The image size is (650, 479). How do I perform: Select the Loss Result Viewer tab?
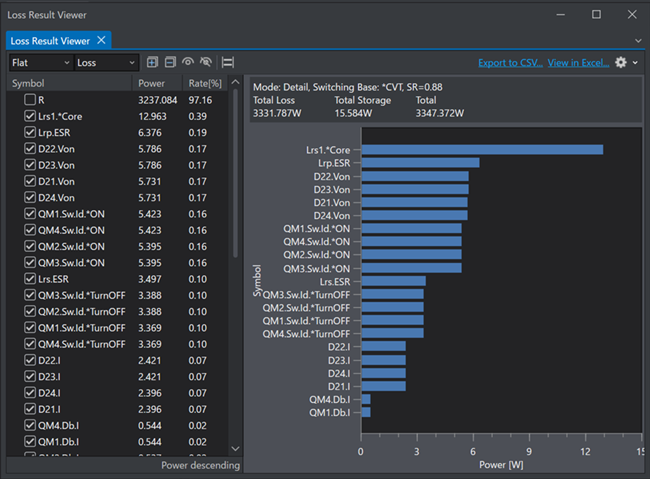tap(50, 40)
